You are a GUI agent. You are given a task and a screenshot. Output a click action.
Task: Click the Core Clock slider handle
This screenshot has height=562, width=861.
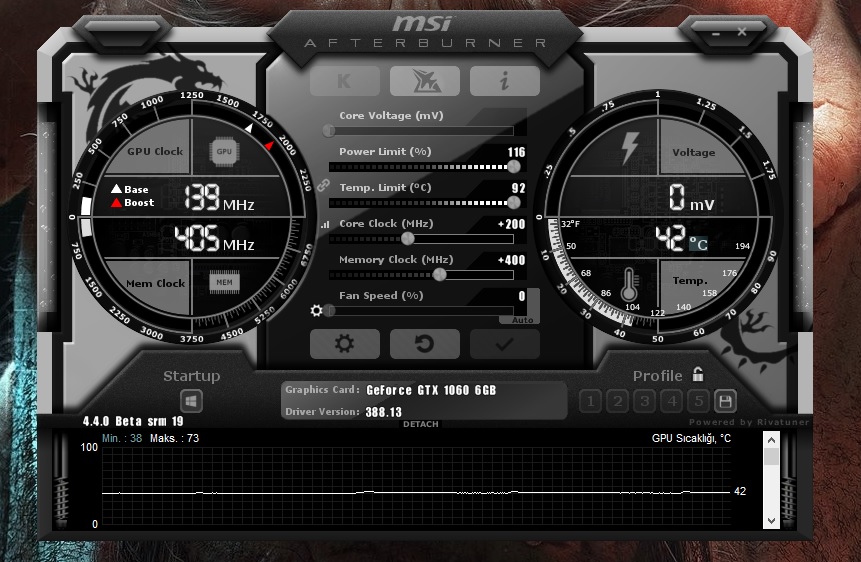pos(407,238)
